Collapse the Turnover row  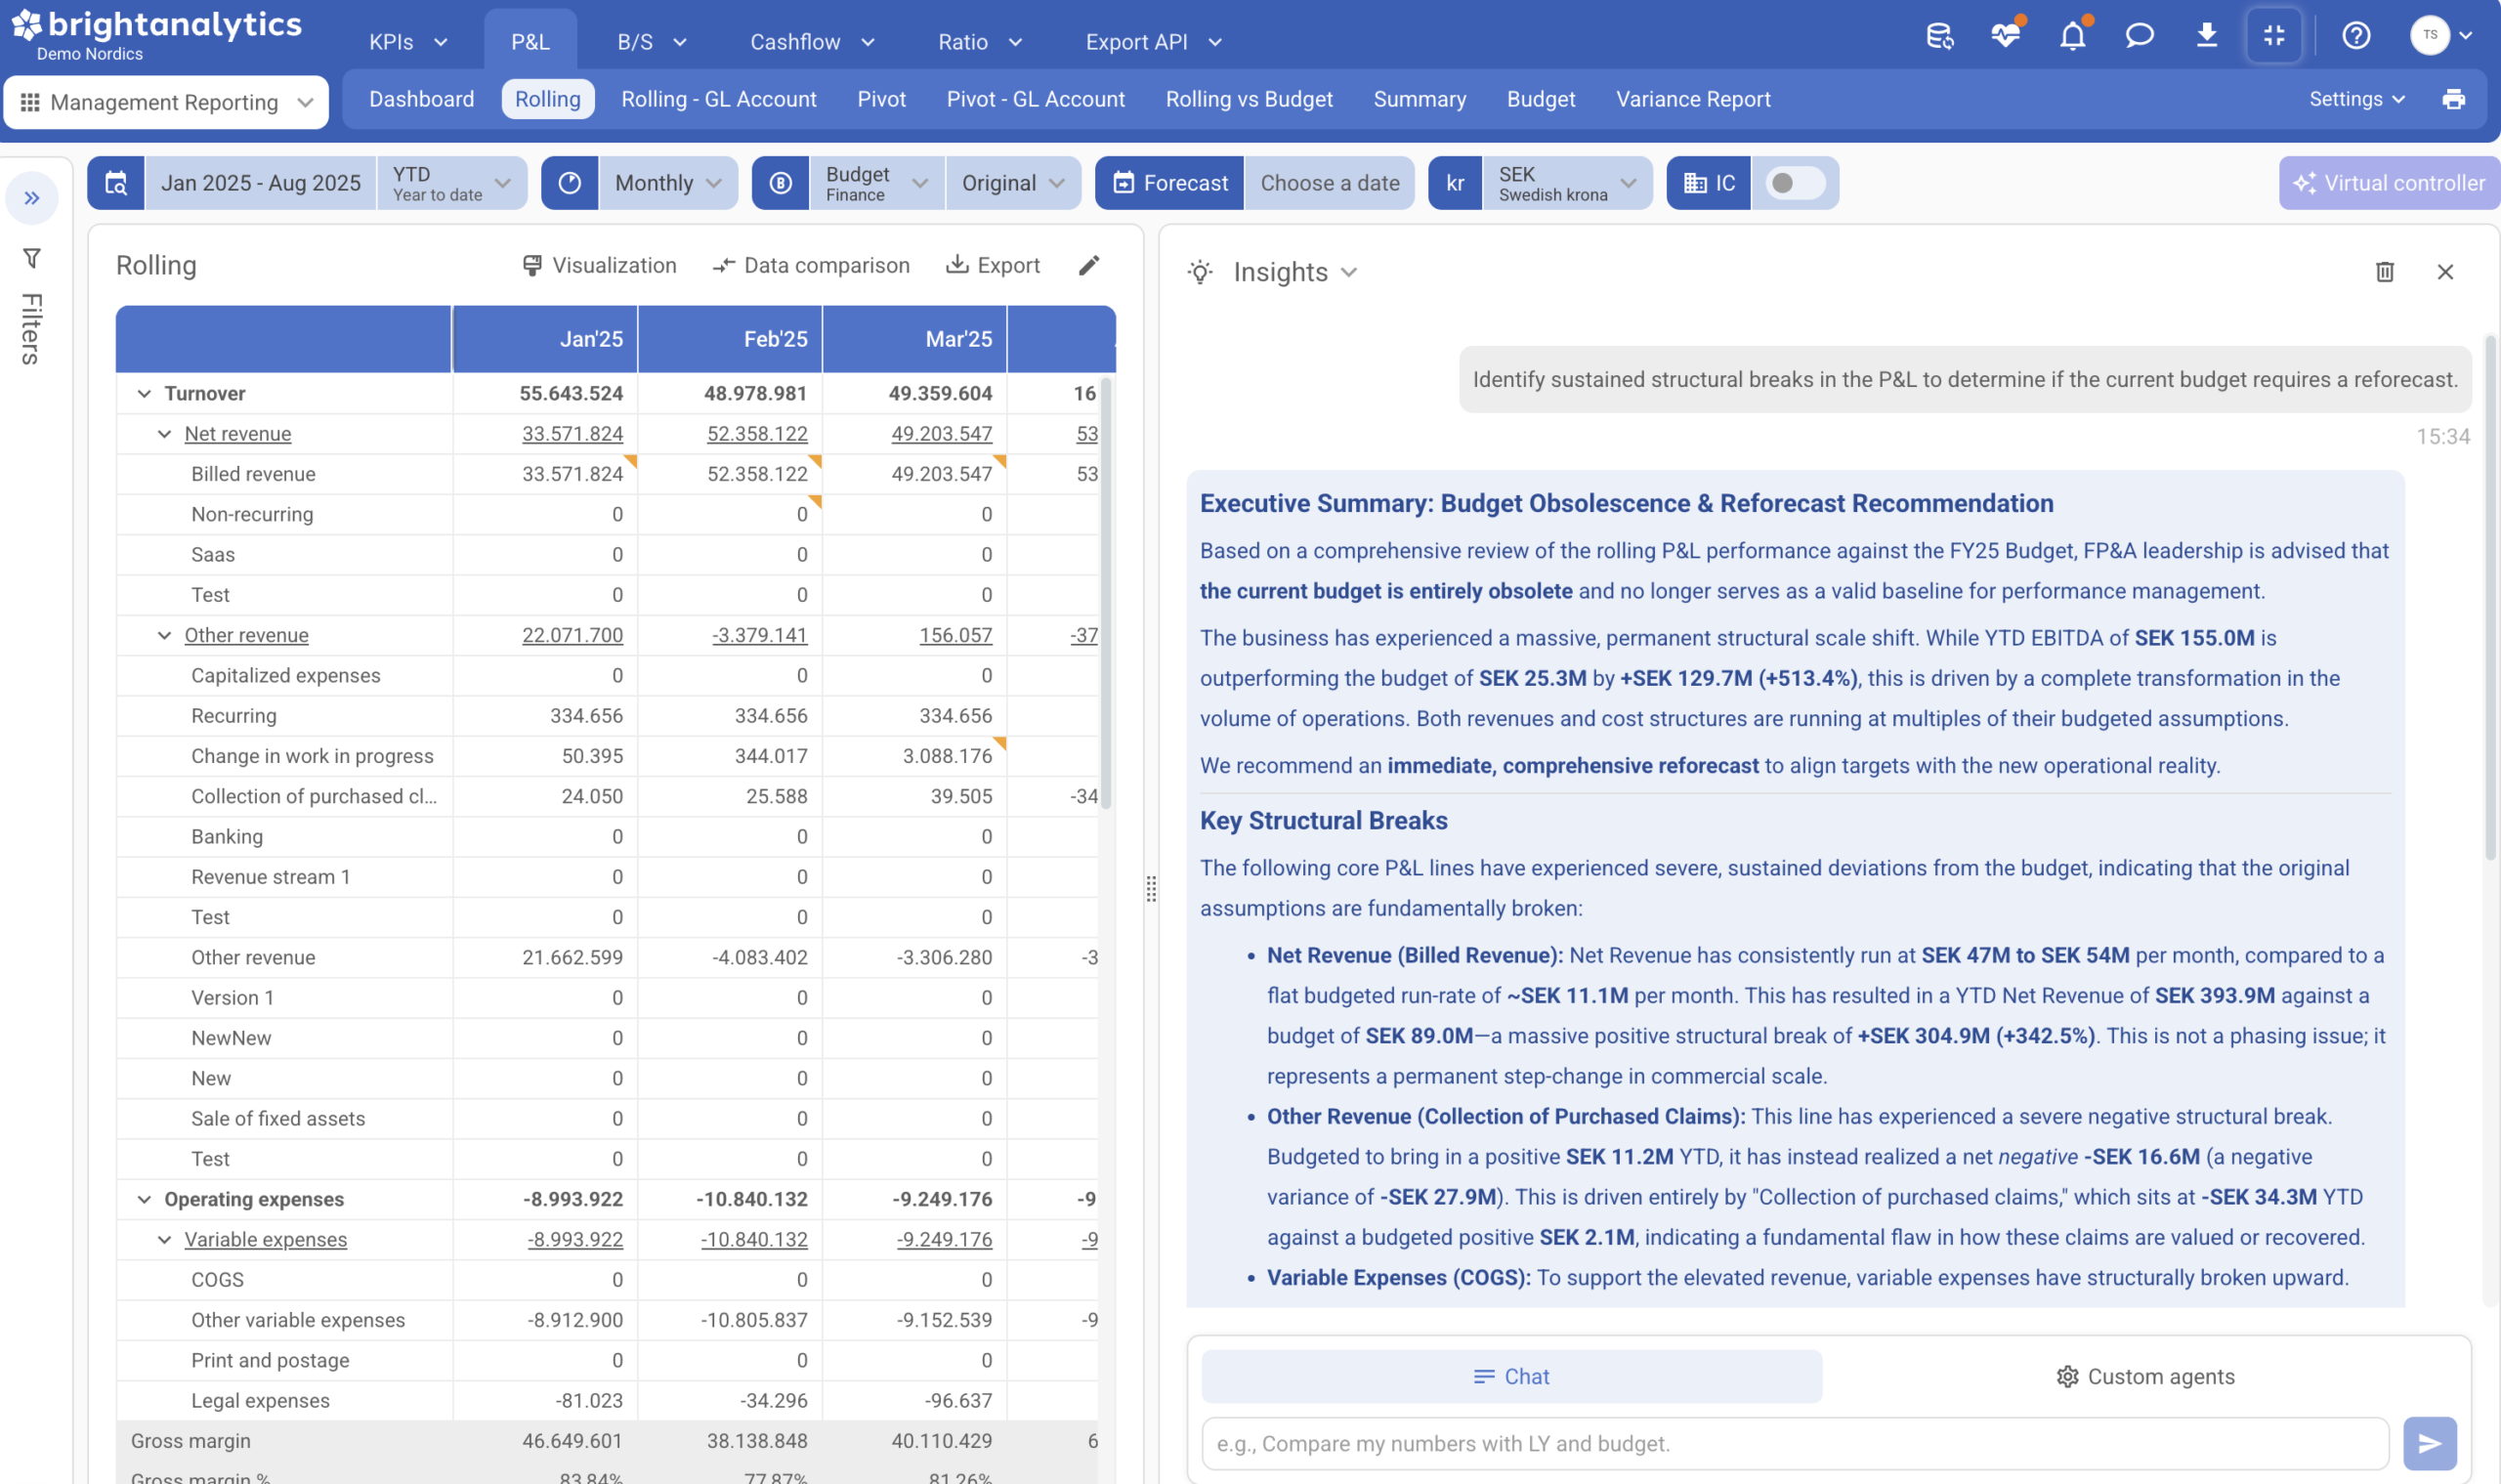pos(144,393)
